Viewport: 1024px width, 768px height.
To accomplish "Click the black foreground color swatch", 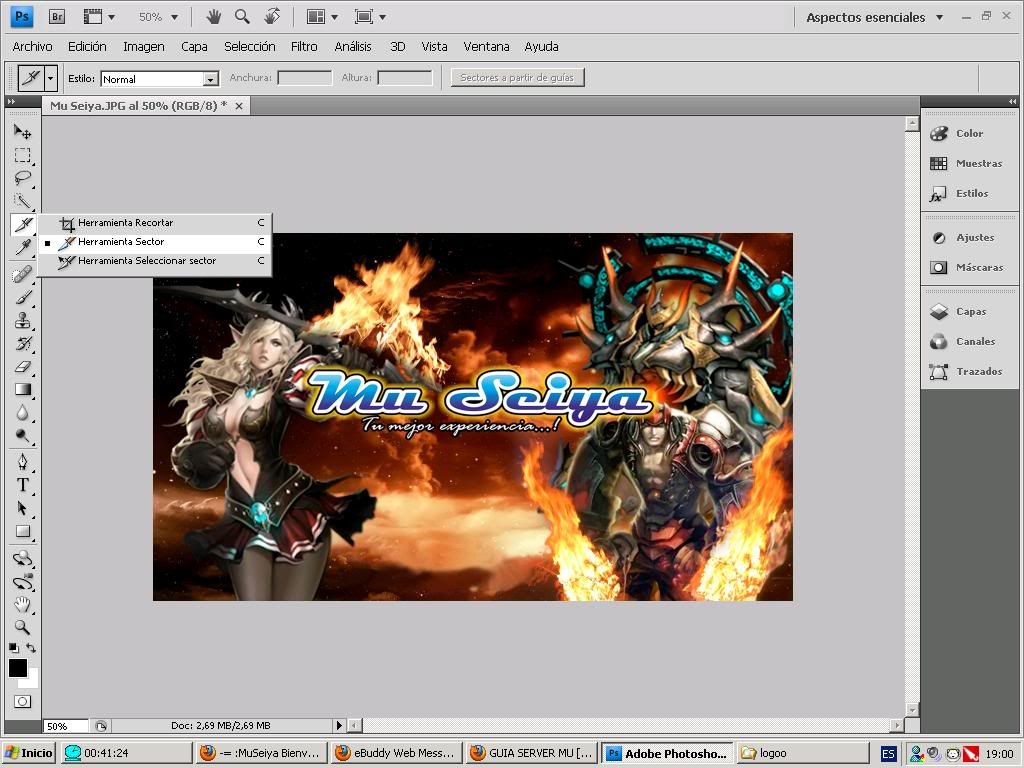I will pos(18,667).
